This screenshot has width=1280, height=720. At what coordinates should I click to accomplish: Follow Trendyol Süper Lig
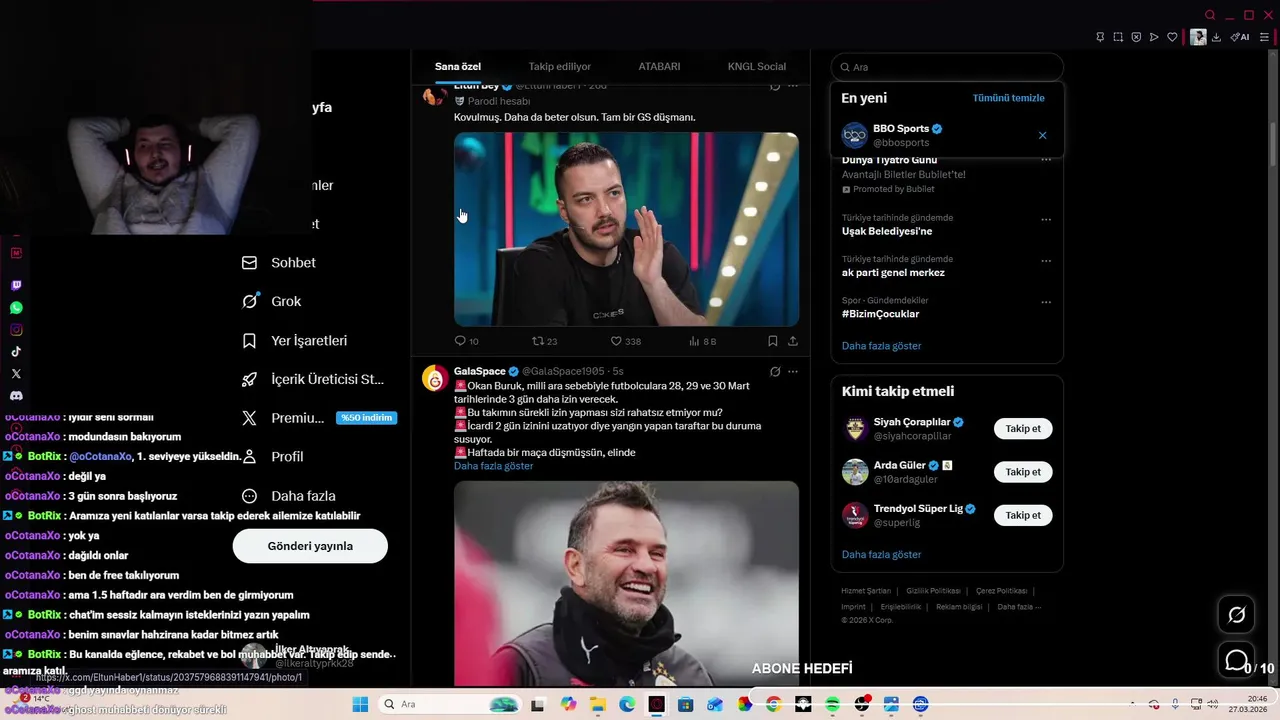point(1023,515)
